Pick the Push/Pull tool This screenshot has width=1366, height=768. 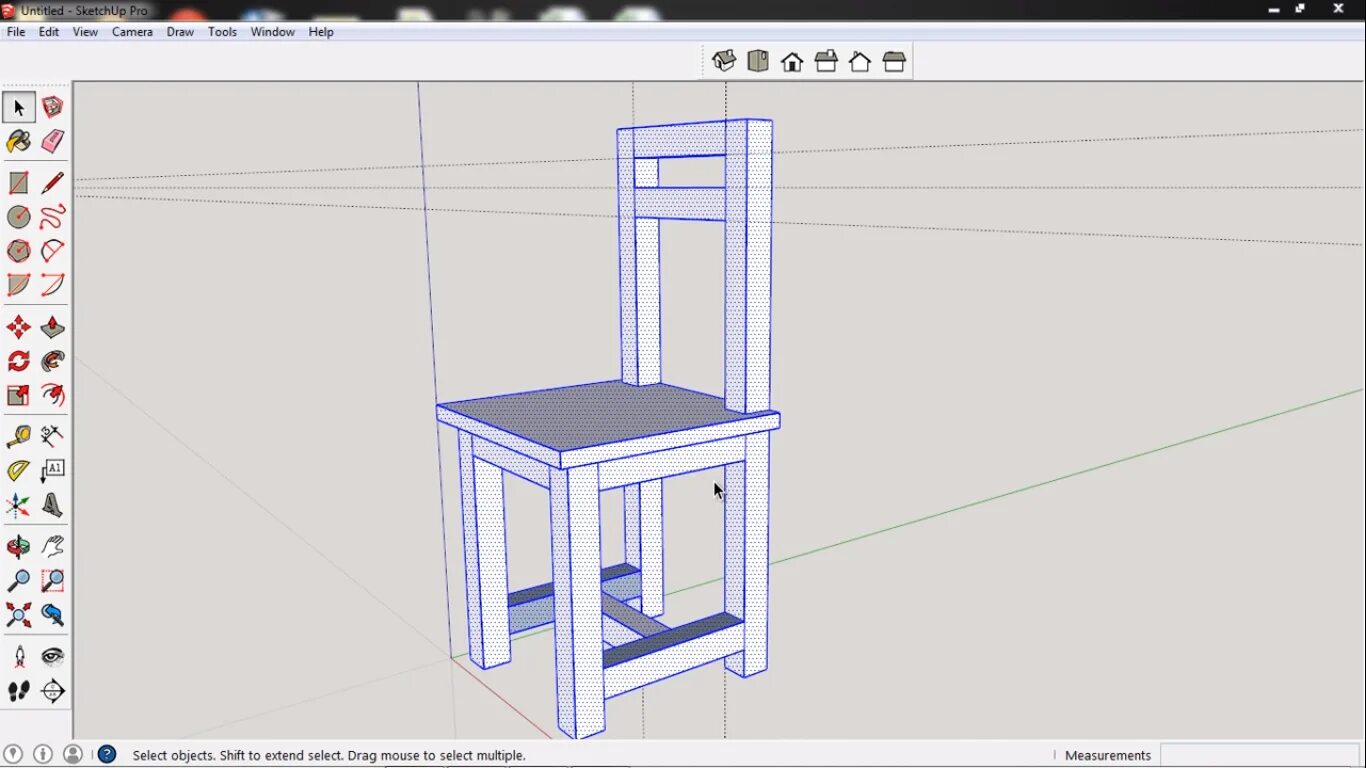pos(53,328)
